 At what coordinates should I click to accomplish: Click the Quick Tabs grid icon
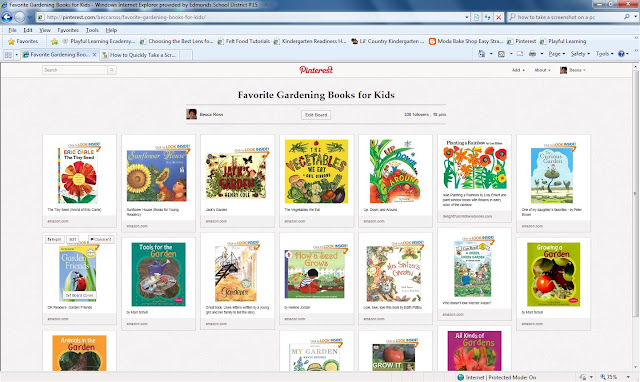[x=8, y=54]
